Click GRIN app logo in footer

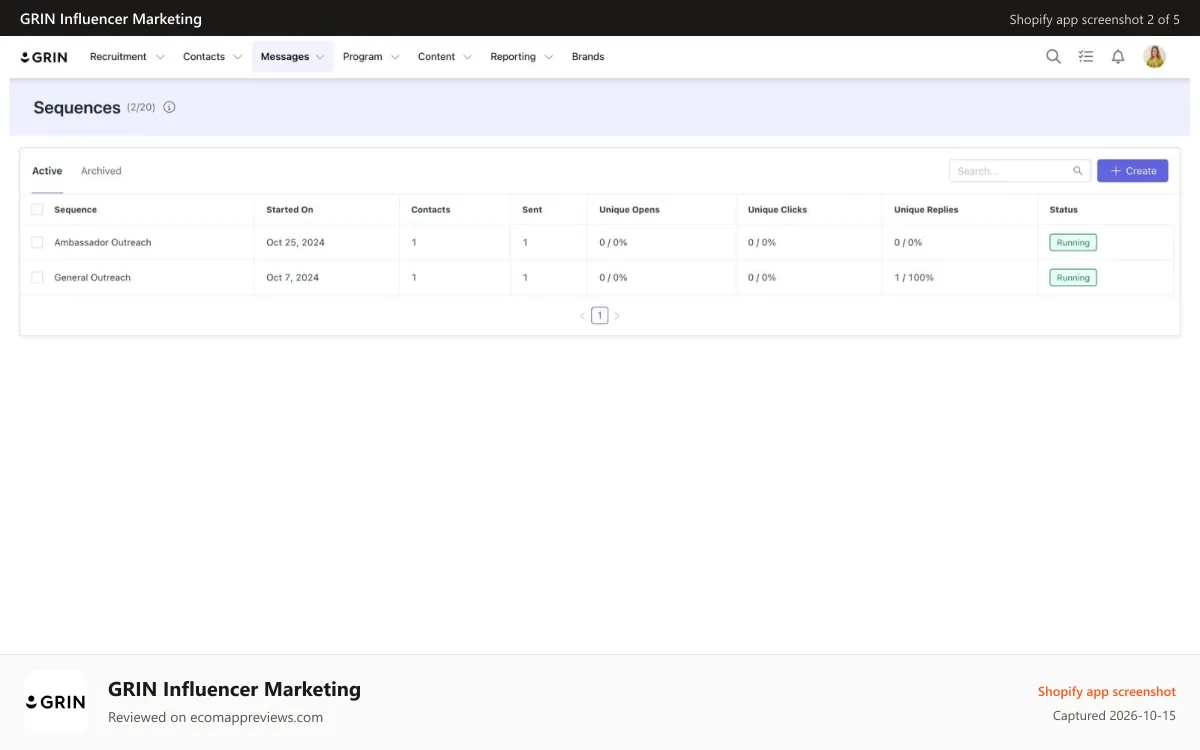coord(56,702)
